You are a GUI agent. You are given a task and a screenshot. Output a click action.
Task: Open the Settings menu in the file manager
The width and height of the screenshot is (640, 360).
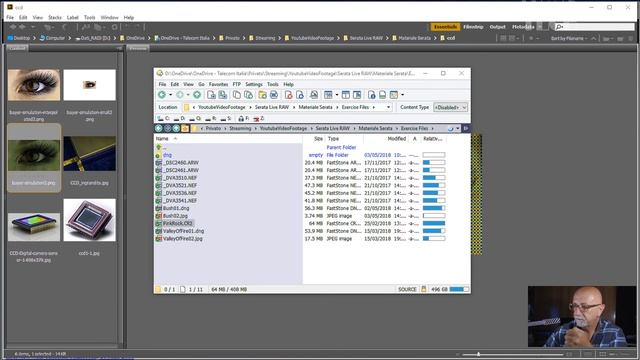coord(254,84)
